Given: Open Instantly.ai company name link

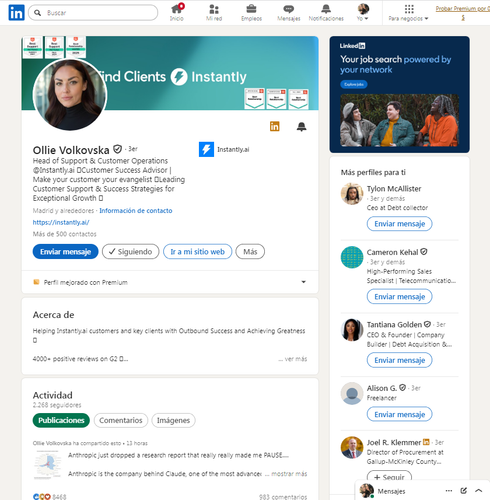Looking at the screenshot, I should tap(233, 149).
